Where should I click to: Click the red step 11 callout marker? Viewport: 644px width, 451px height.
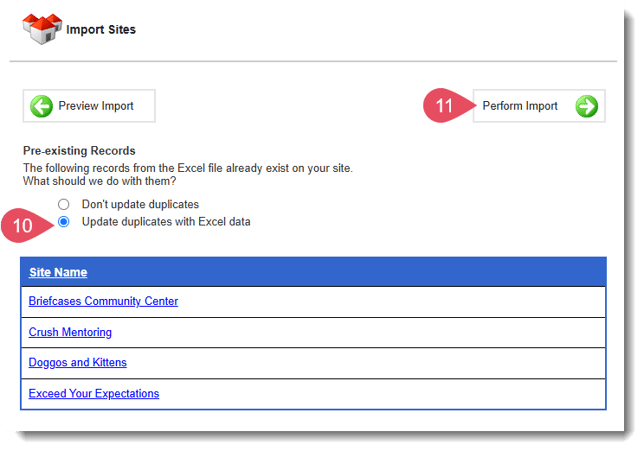(446, 106)
